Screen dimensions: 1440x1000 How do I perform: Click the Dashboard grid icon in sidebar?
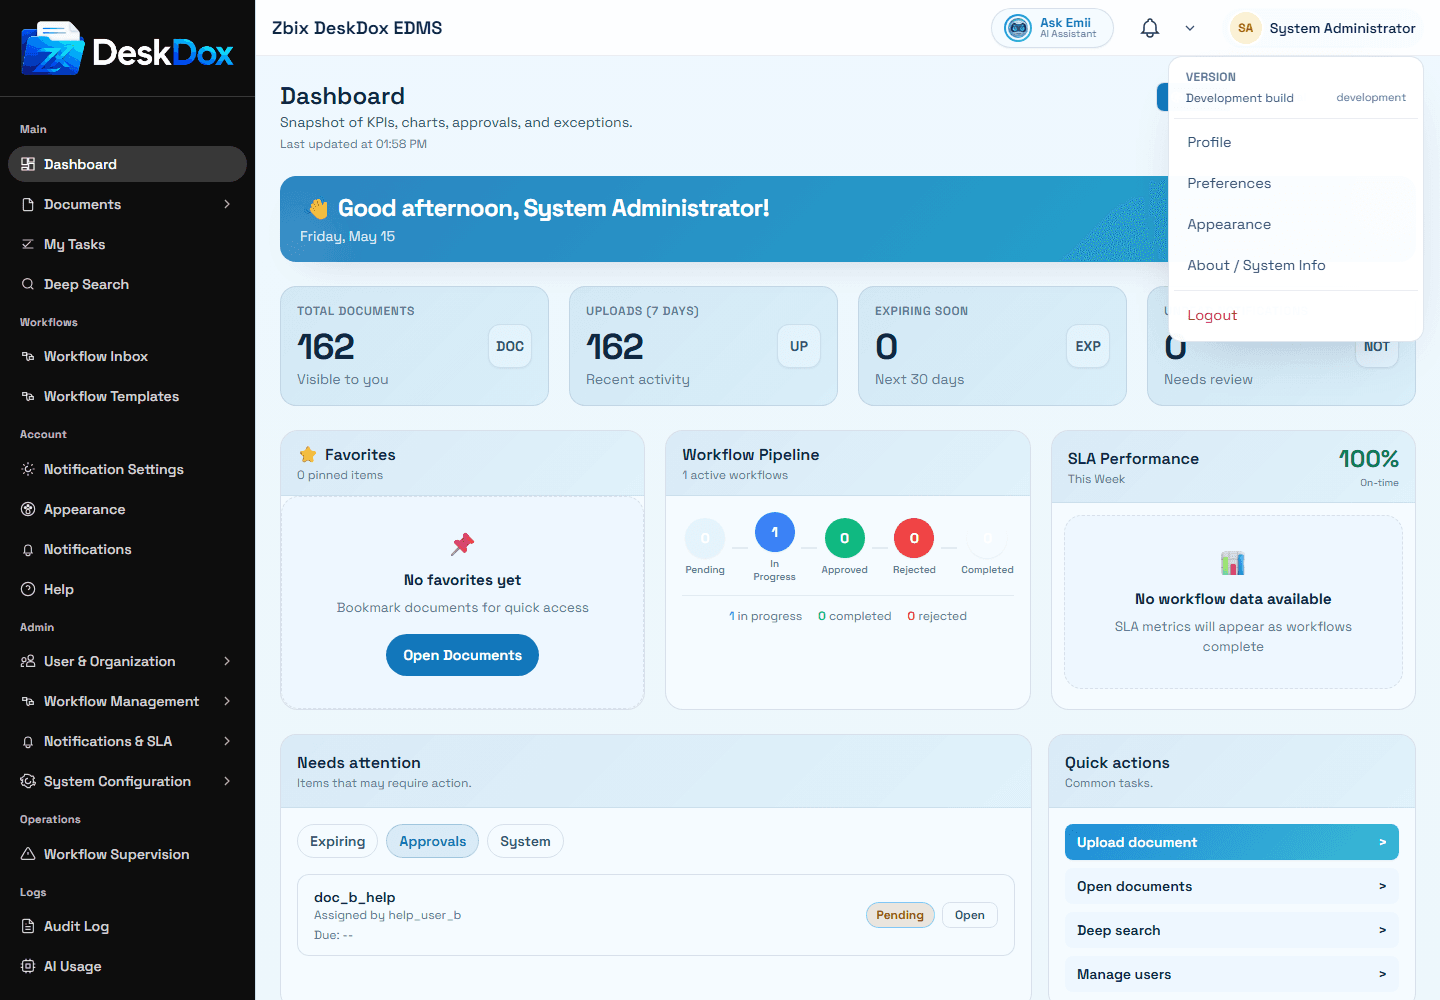28,164
